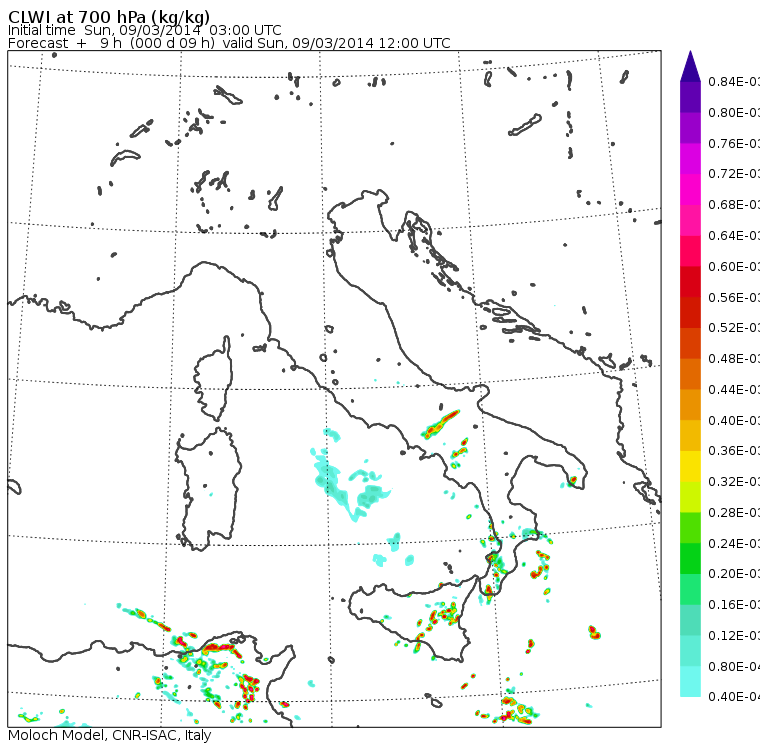
Task: Select the pink band between 0.68E-03 and 0.72E-03
Action: click(x=690, y=190)
